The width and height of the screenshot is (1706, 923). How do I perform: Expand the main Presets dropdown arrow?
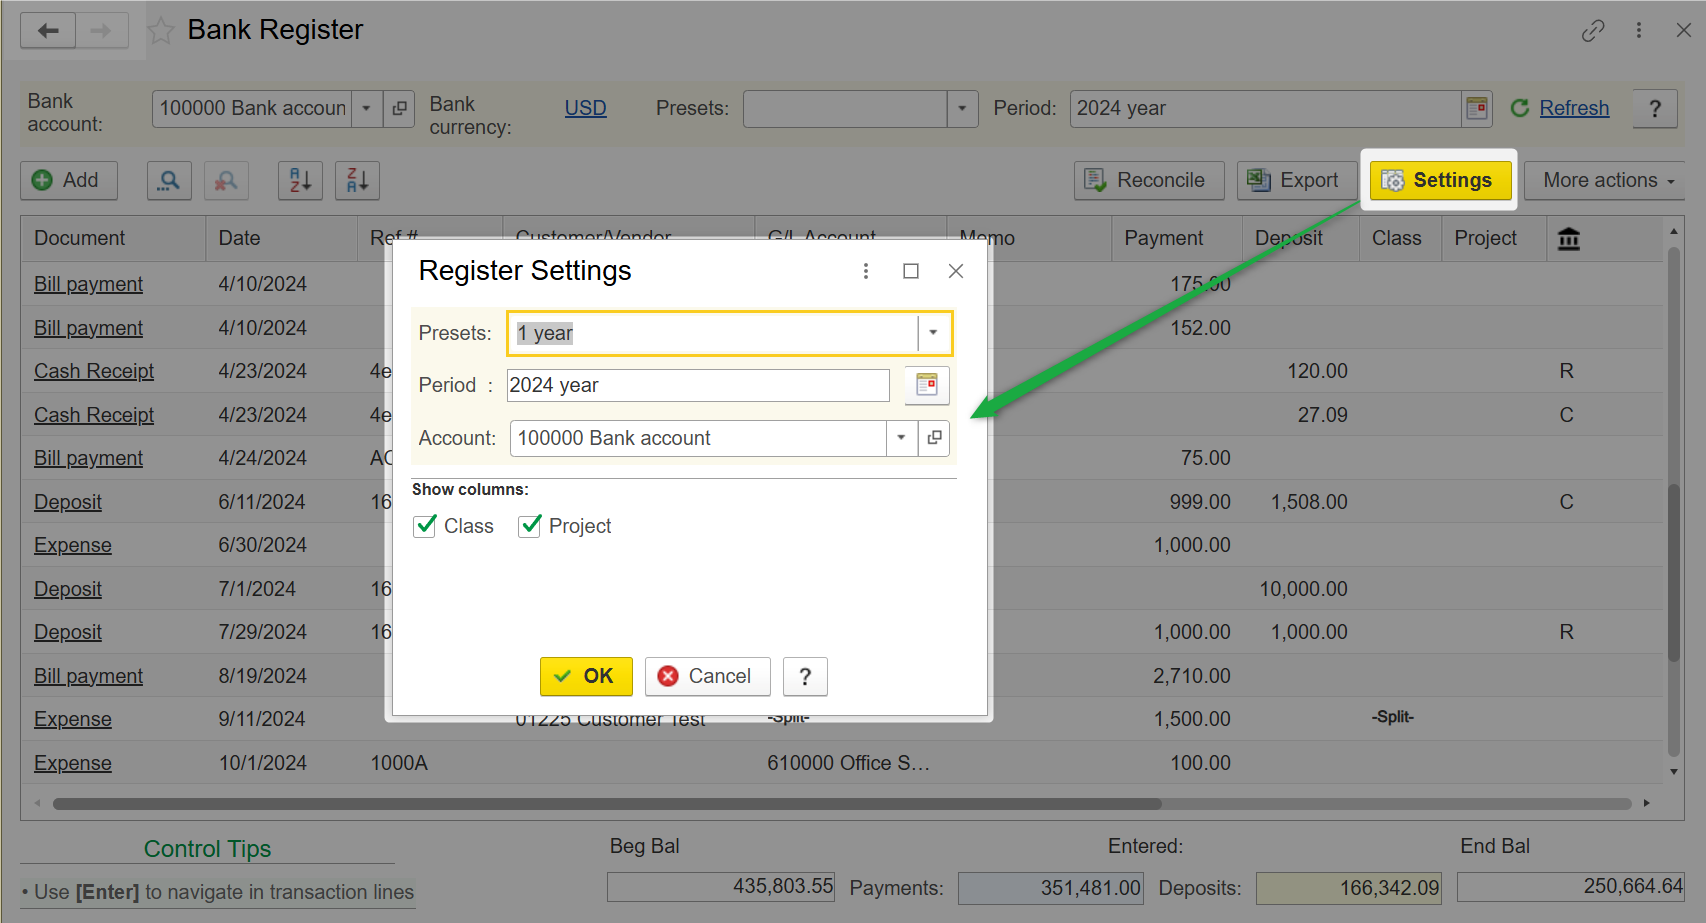click(962, 108)
